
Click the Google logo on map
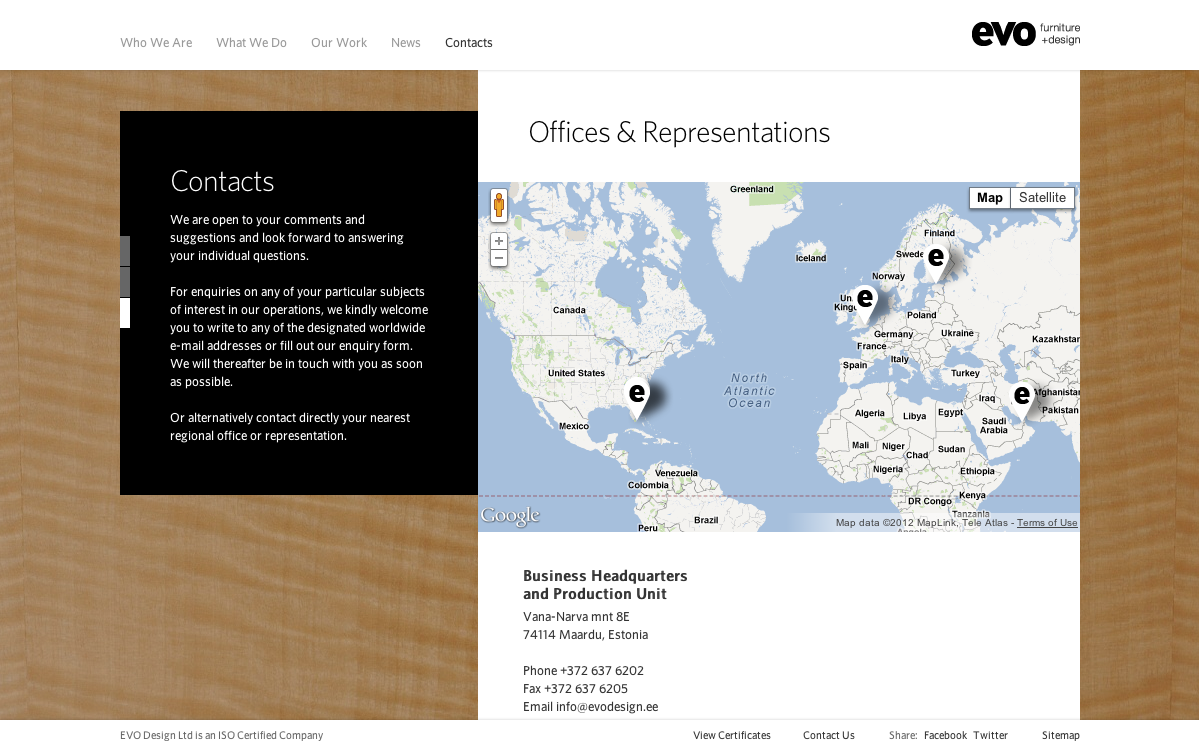[x=510, y=516]
